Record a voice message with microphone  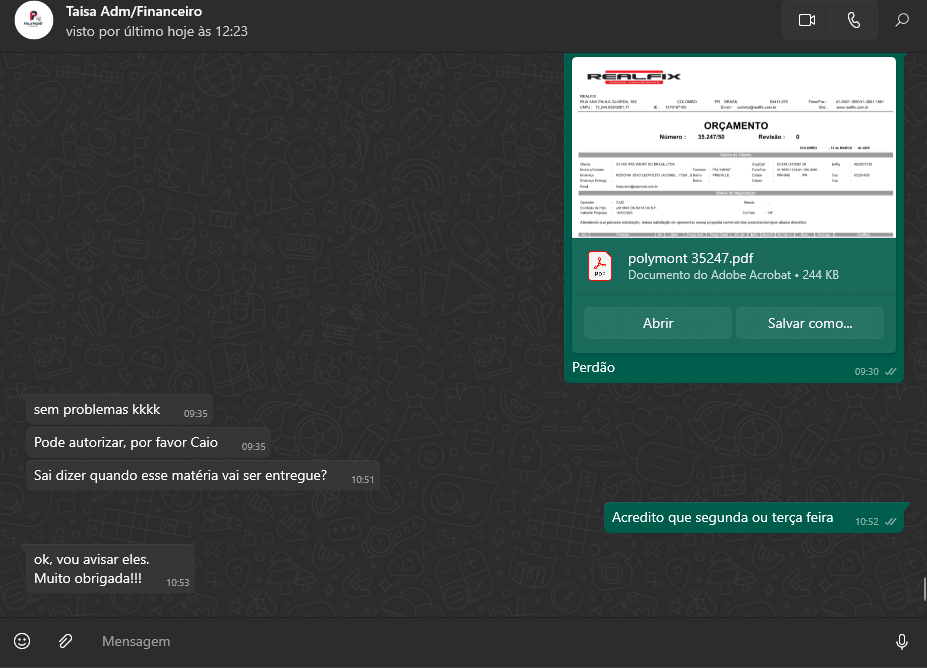tap(901, 641)
